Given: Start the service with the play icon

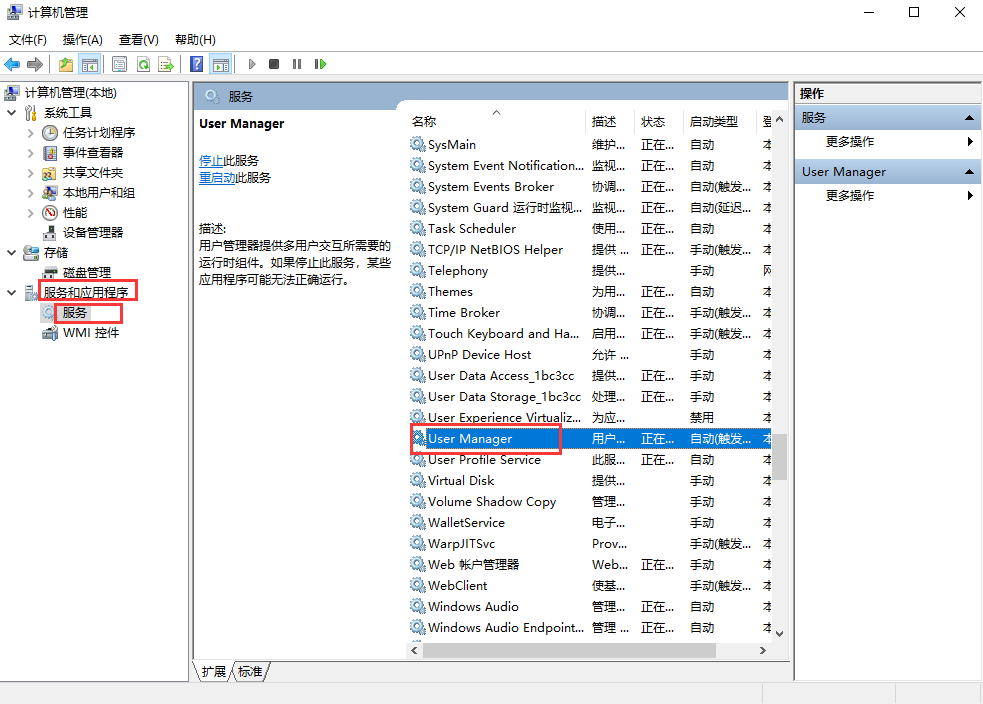Looking at the screenshot, I should [x=252, y=63].
